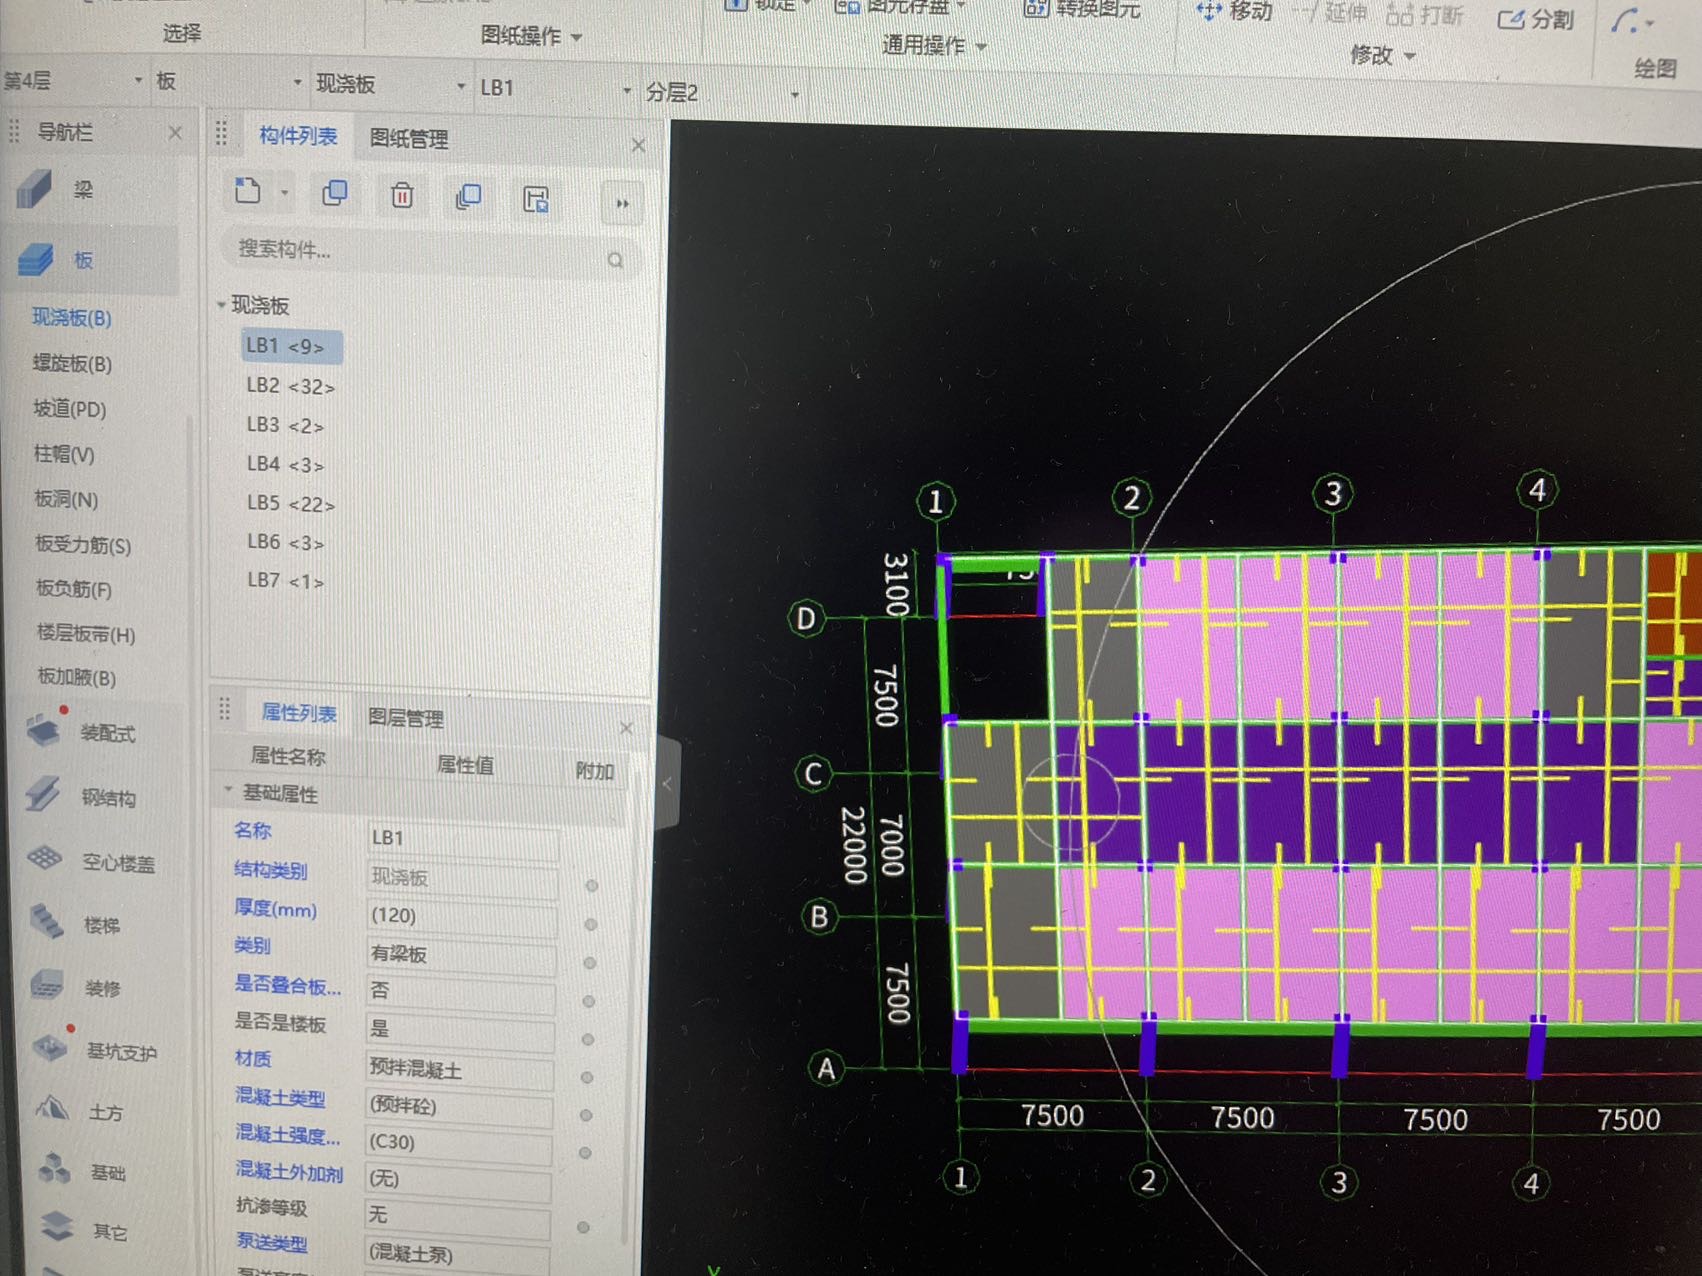
Task: Click the arc draw tool icon above 绘图
Action: [1626, 21]
